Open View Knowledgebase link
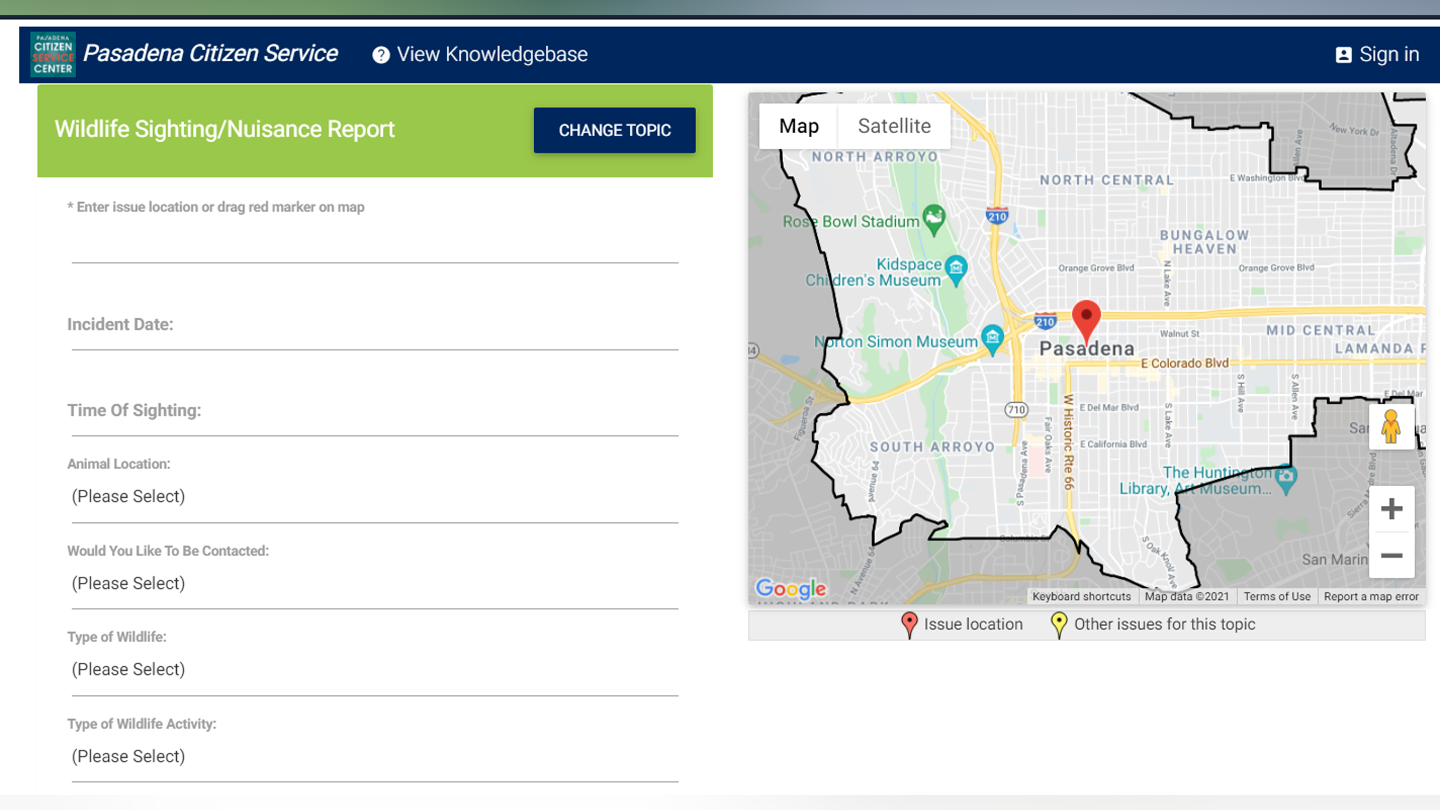This screenshot has width=1440, height=810. (480, 55)
